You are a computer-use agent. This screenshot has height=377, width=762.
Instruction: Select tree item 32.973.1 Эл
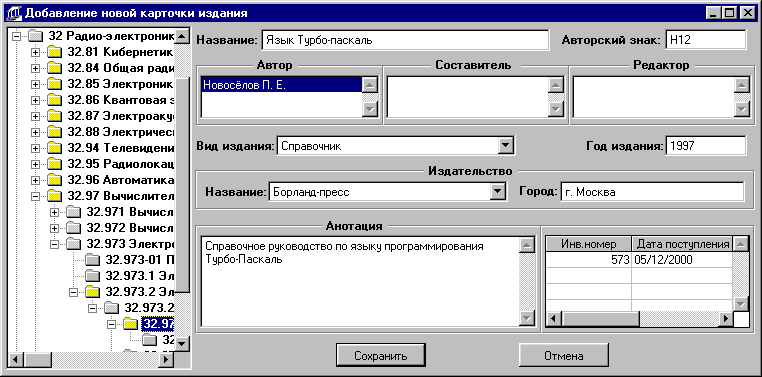[x=139, y=276]
